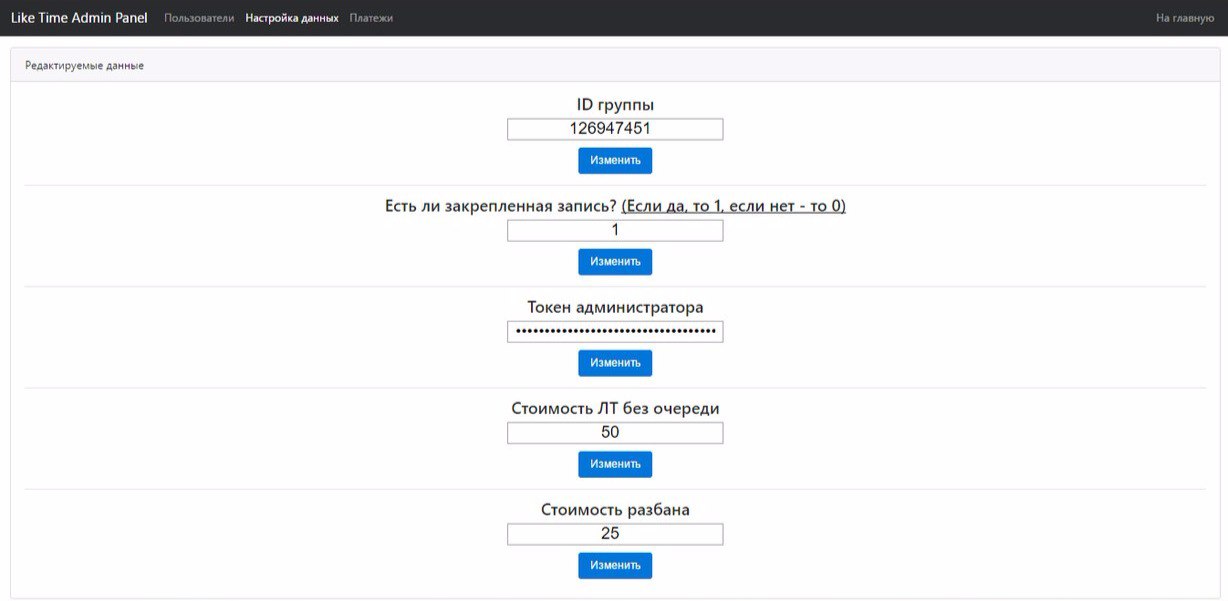Click the underlined hint about 1 or 0
Viewport: 1228px width, 601px height.
pyautogui.click(x=733, y=206)
